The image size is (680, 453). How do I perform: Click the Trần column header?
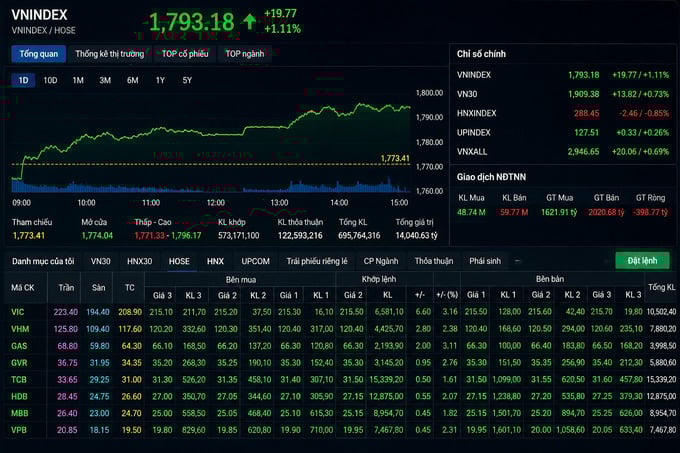click(x=66, y=287)
